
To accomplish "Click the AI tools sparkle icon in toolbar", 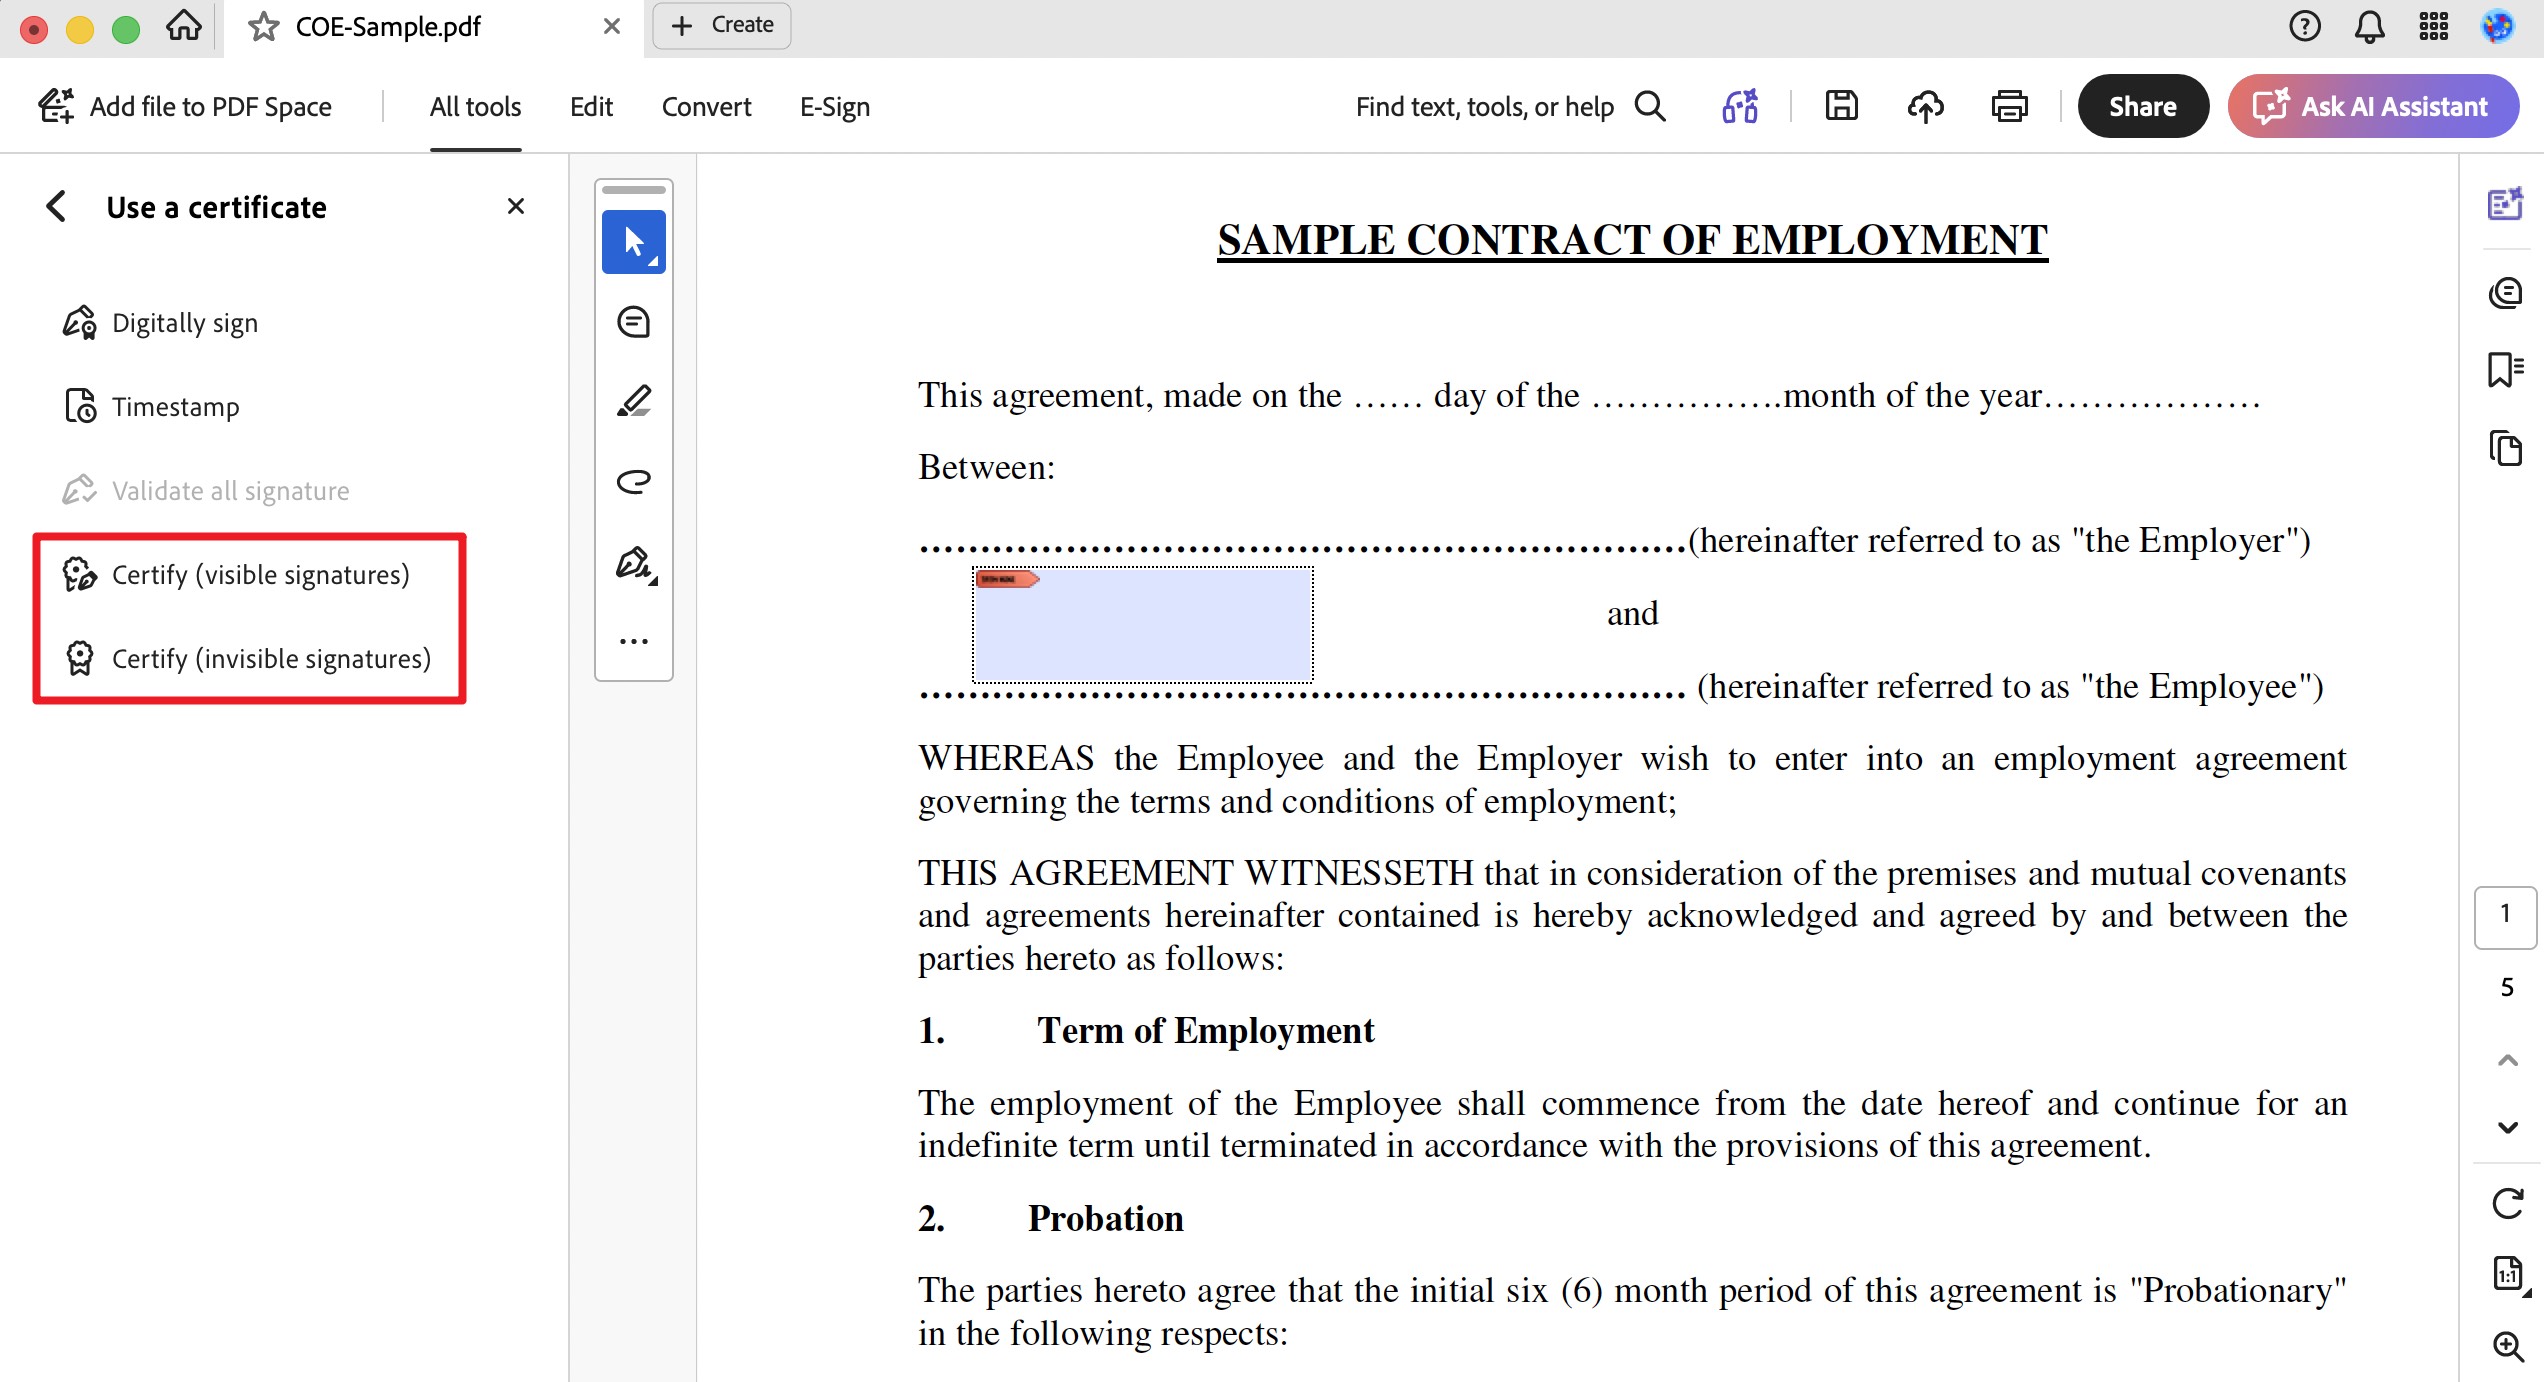I will tap(1741, 106).
